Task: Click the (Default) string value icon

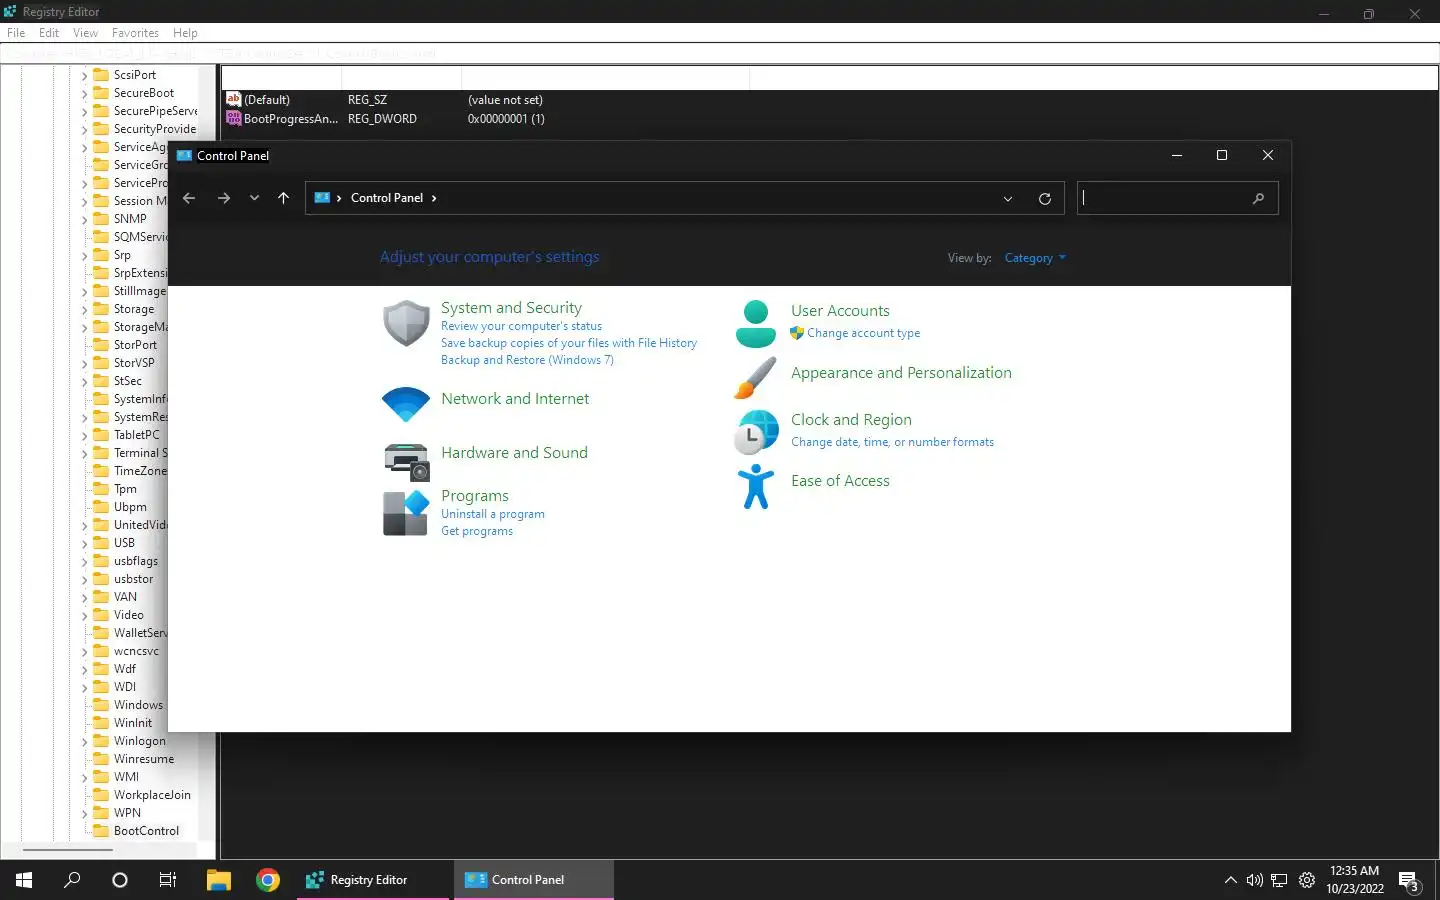Action: coord(234,99)
